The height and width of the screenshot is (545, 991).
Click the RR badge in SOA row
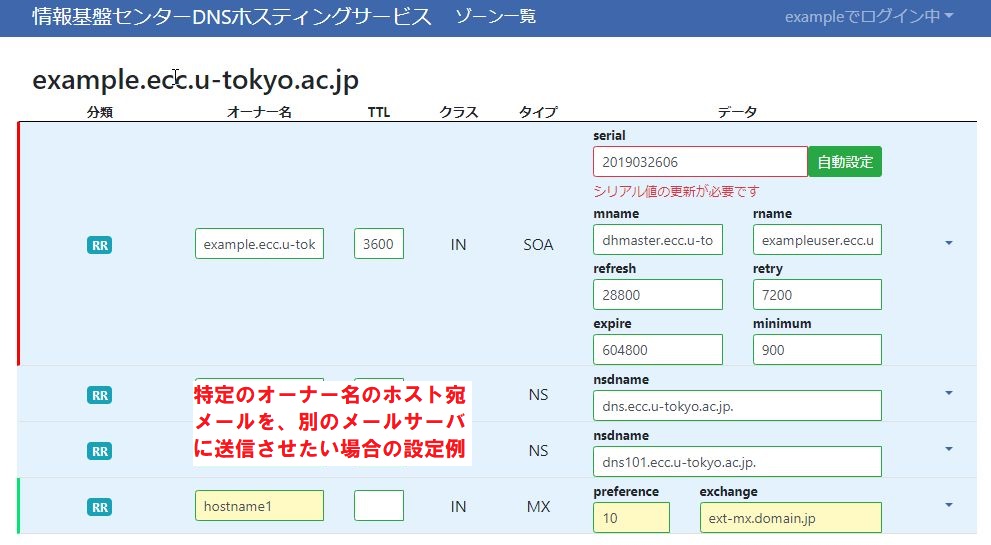pyautogui.click(x=99, y=245)
